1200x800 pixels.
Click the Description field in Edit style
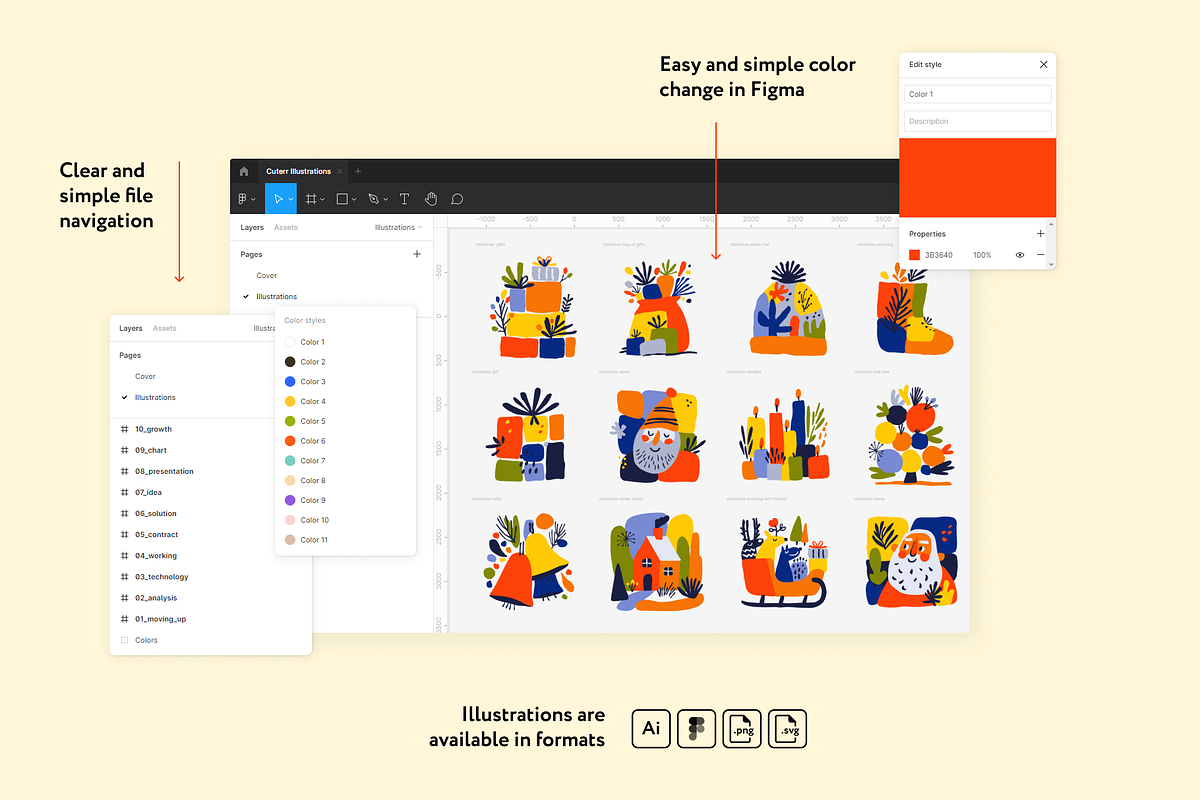tap(978, 121)
